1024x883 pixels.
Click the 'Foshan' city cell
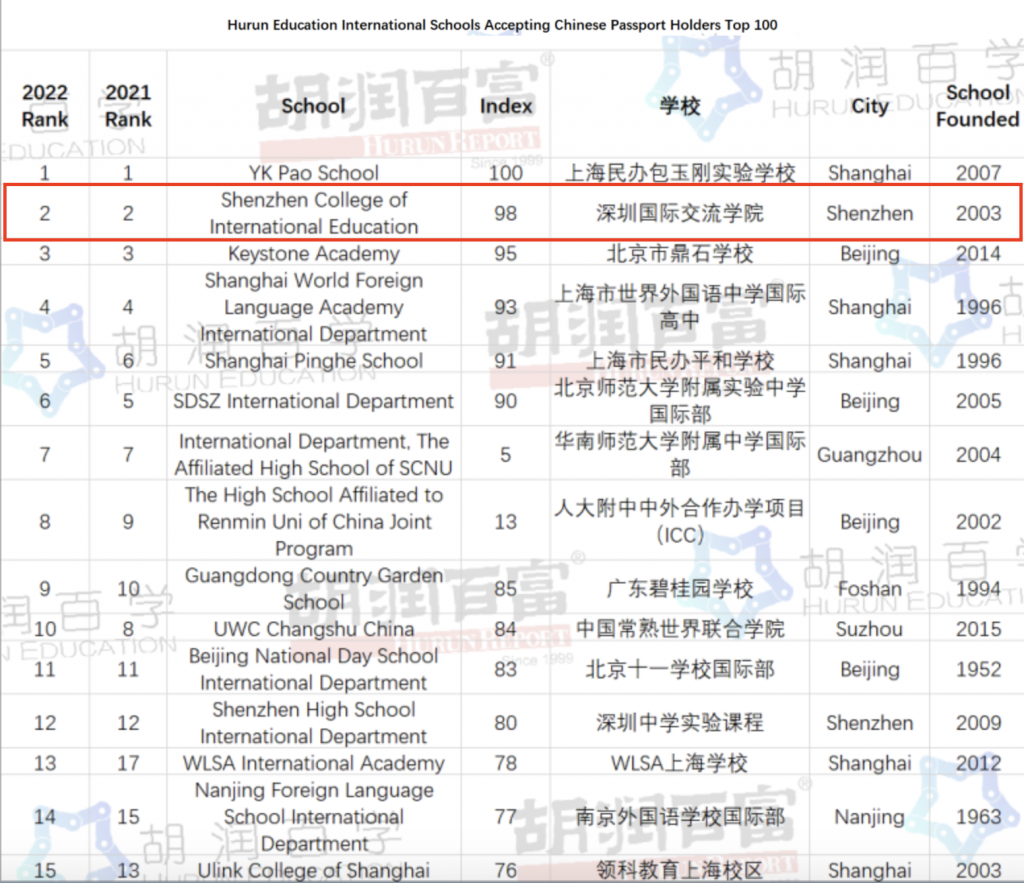click(x=870, y=588)
